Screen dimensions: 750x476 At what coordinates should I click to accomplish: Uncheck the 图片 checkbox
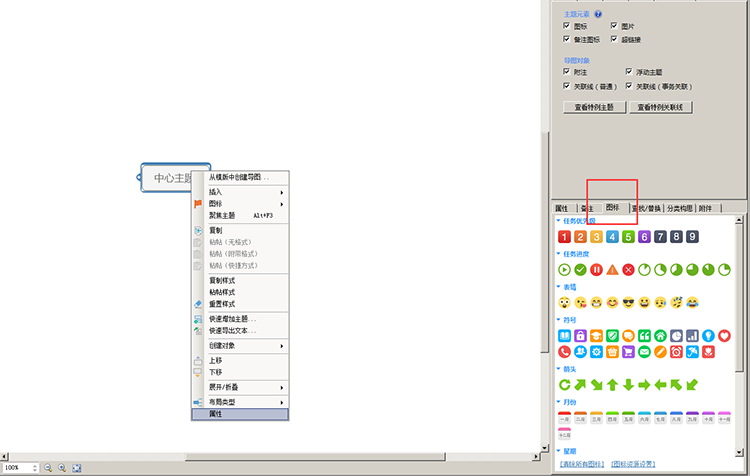point(628,26)
